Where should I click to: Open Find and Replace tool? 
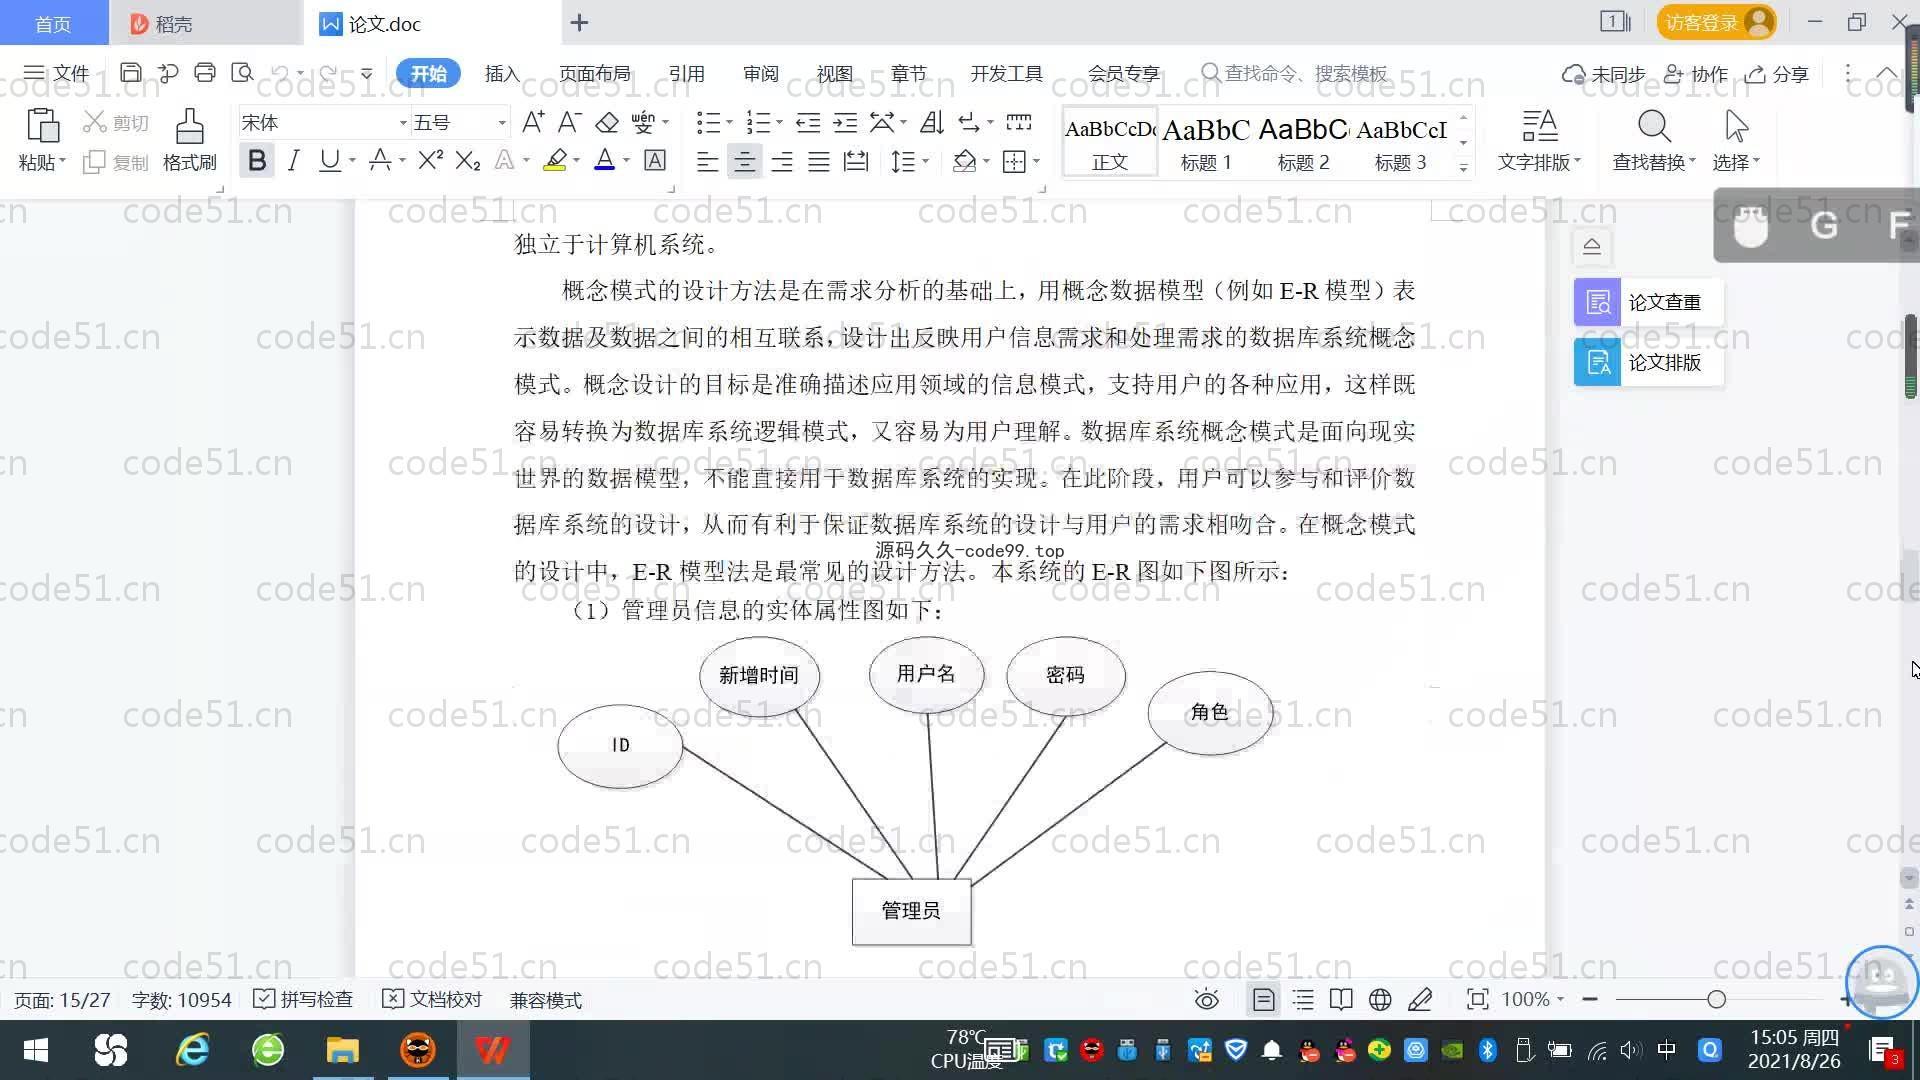(1653, 140)
